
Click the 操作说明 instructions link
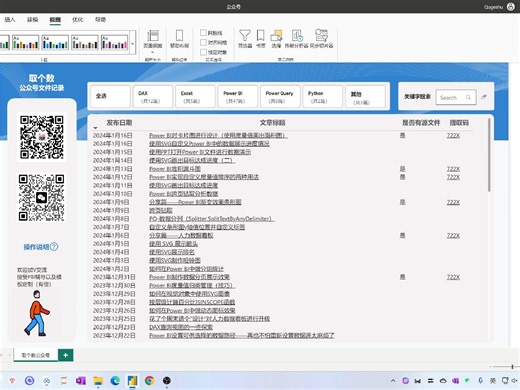[x=36, y=247]
